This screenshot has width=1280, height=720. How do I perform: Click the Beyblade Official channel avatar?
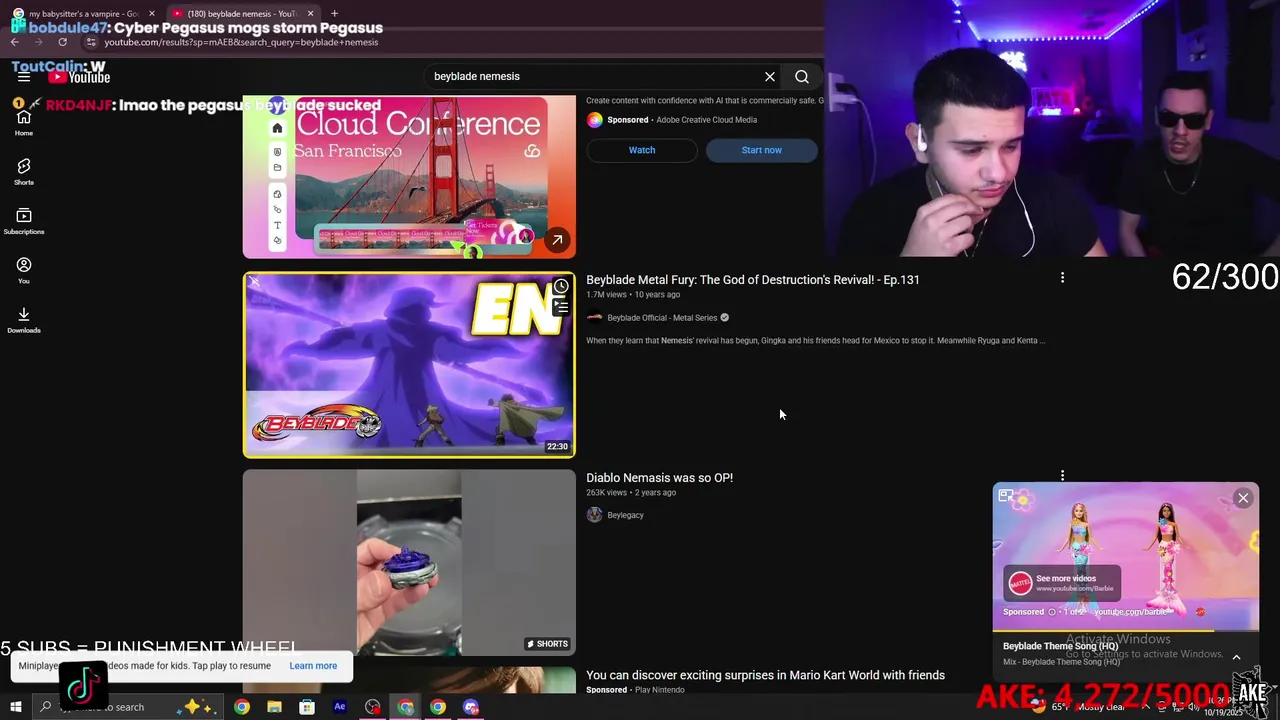click(594, 318)
